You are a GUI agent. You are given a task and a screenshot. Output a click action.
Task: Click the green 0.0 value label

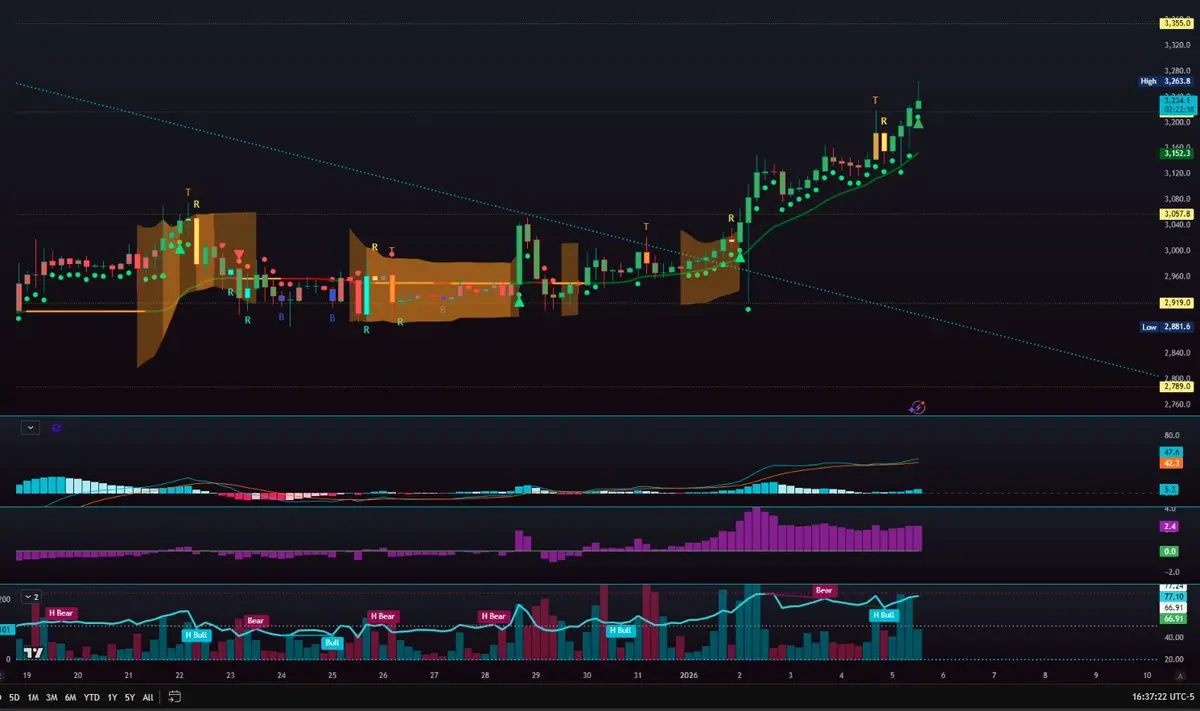pos(1169,551)
